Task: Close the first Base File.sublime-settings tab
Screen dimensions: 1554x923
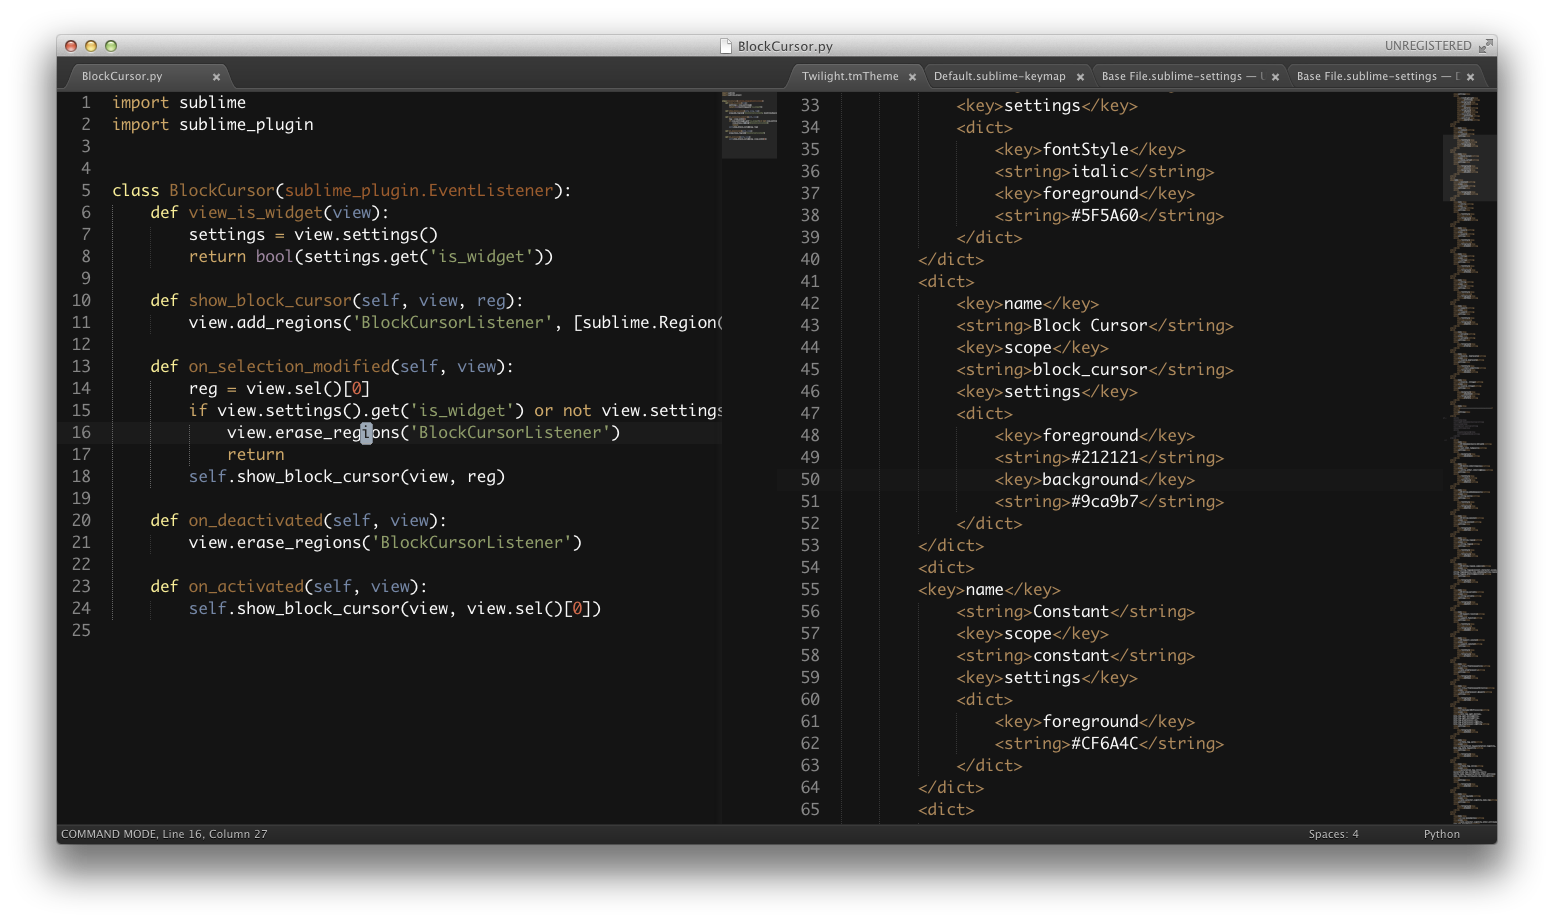Action: pyautogui.click(x=1273, y=76)
